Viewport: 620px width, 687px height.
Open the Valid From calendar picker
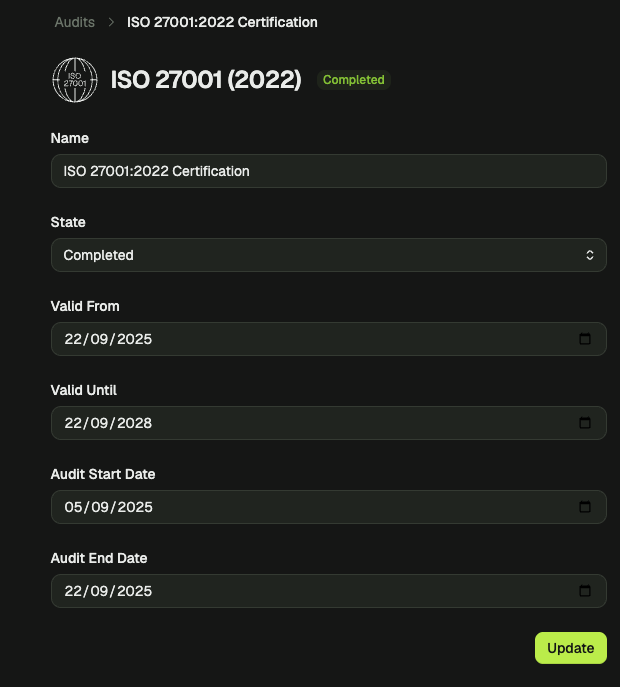pos(585,339)
